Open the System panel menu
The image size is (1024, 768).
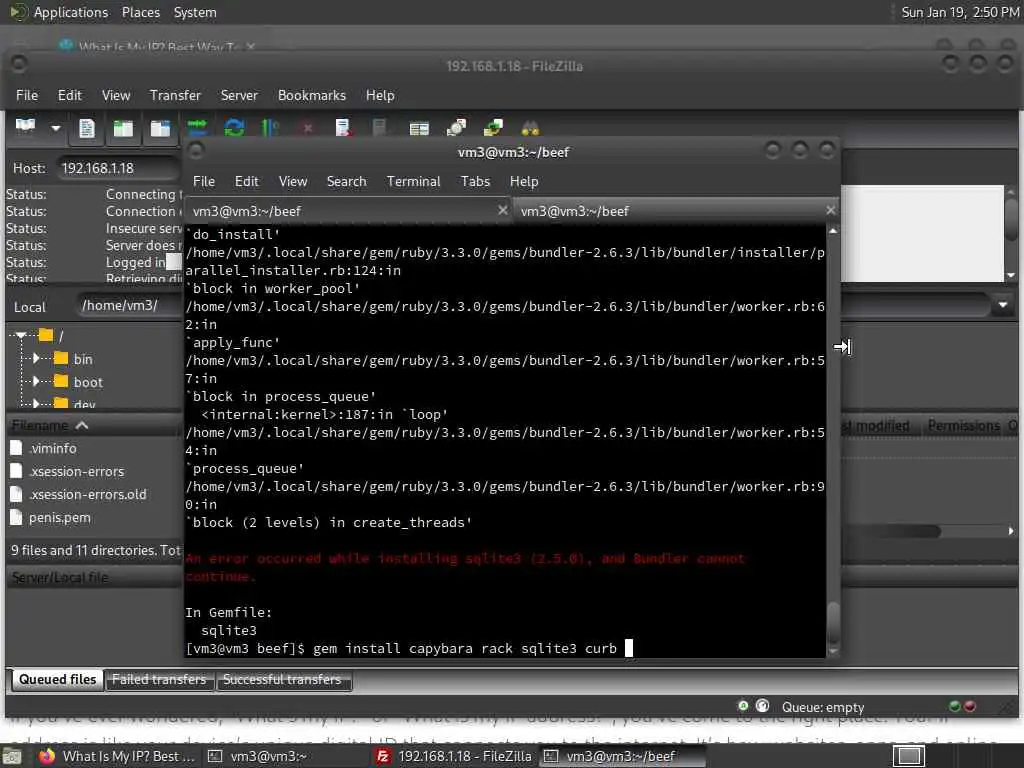point(195,12)
